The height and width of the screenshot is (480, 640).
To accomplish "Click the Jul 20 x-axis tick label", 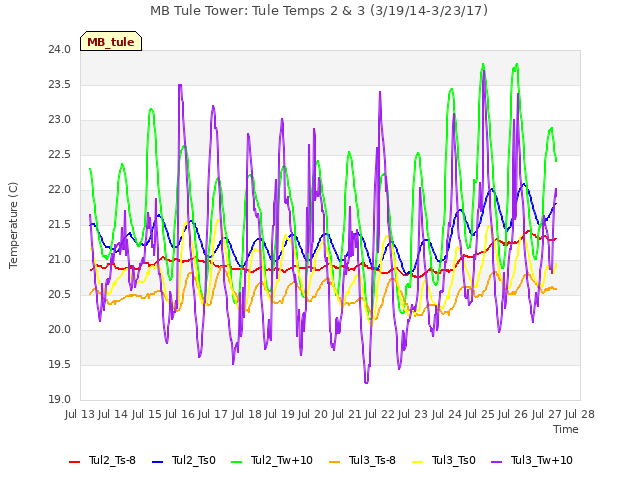I will pos(313,414).
